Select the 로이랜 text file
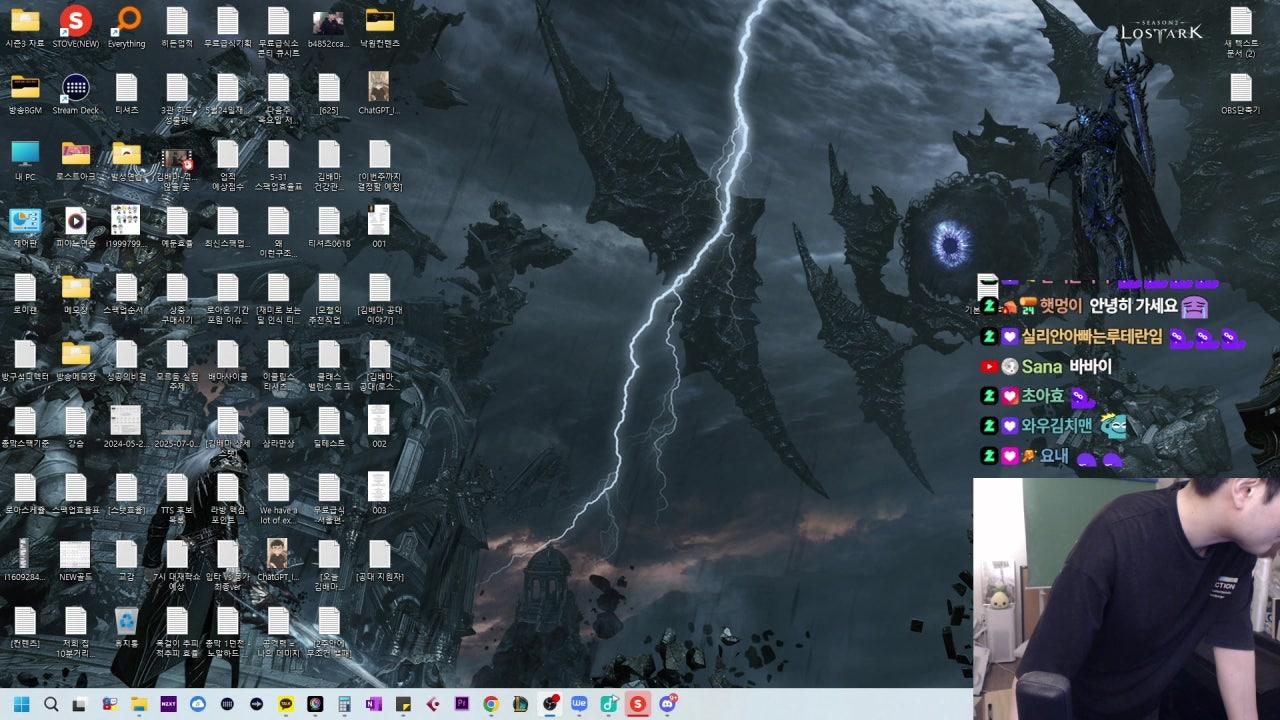Screen dimensions: 1280x720 25,294
